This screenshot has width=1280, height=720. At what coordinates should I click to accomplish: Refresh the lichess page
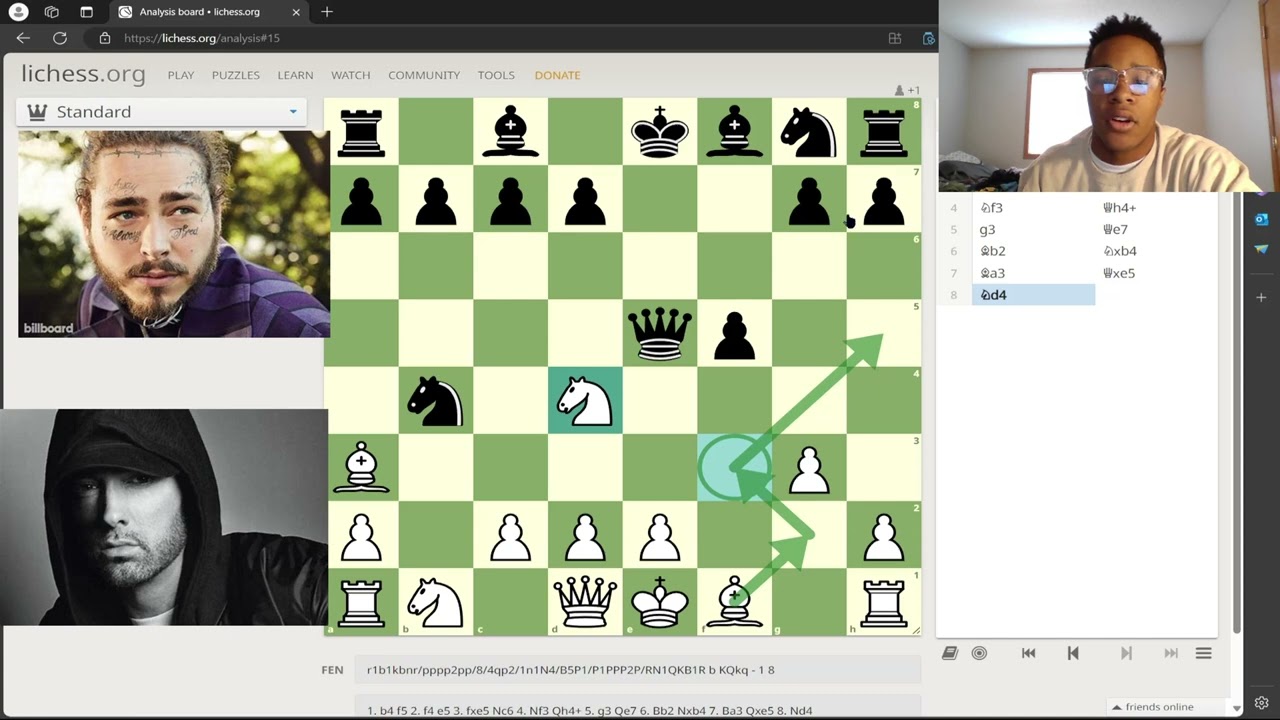click(x=60, y=38)
